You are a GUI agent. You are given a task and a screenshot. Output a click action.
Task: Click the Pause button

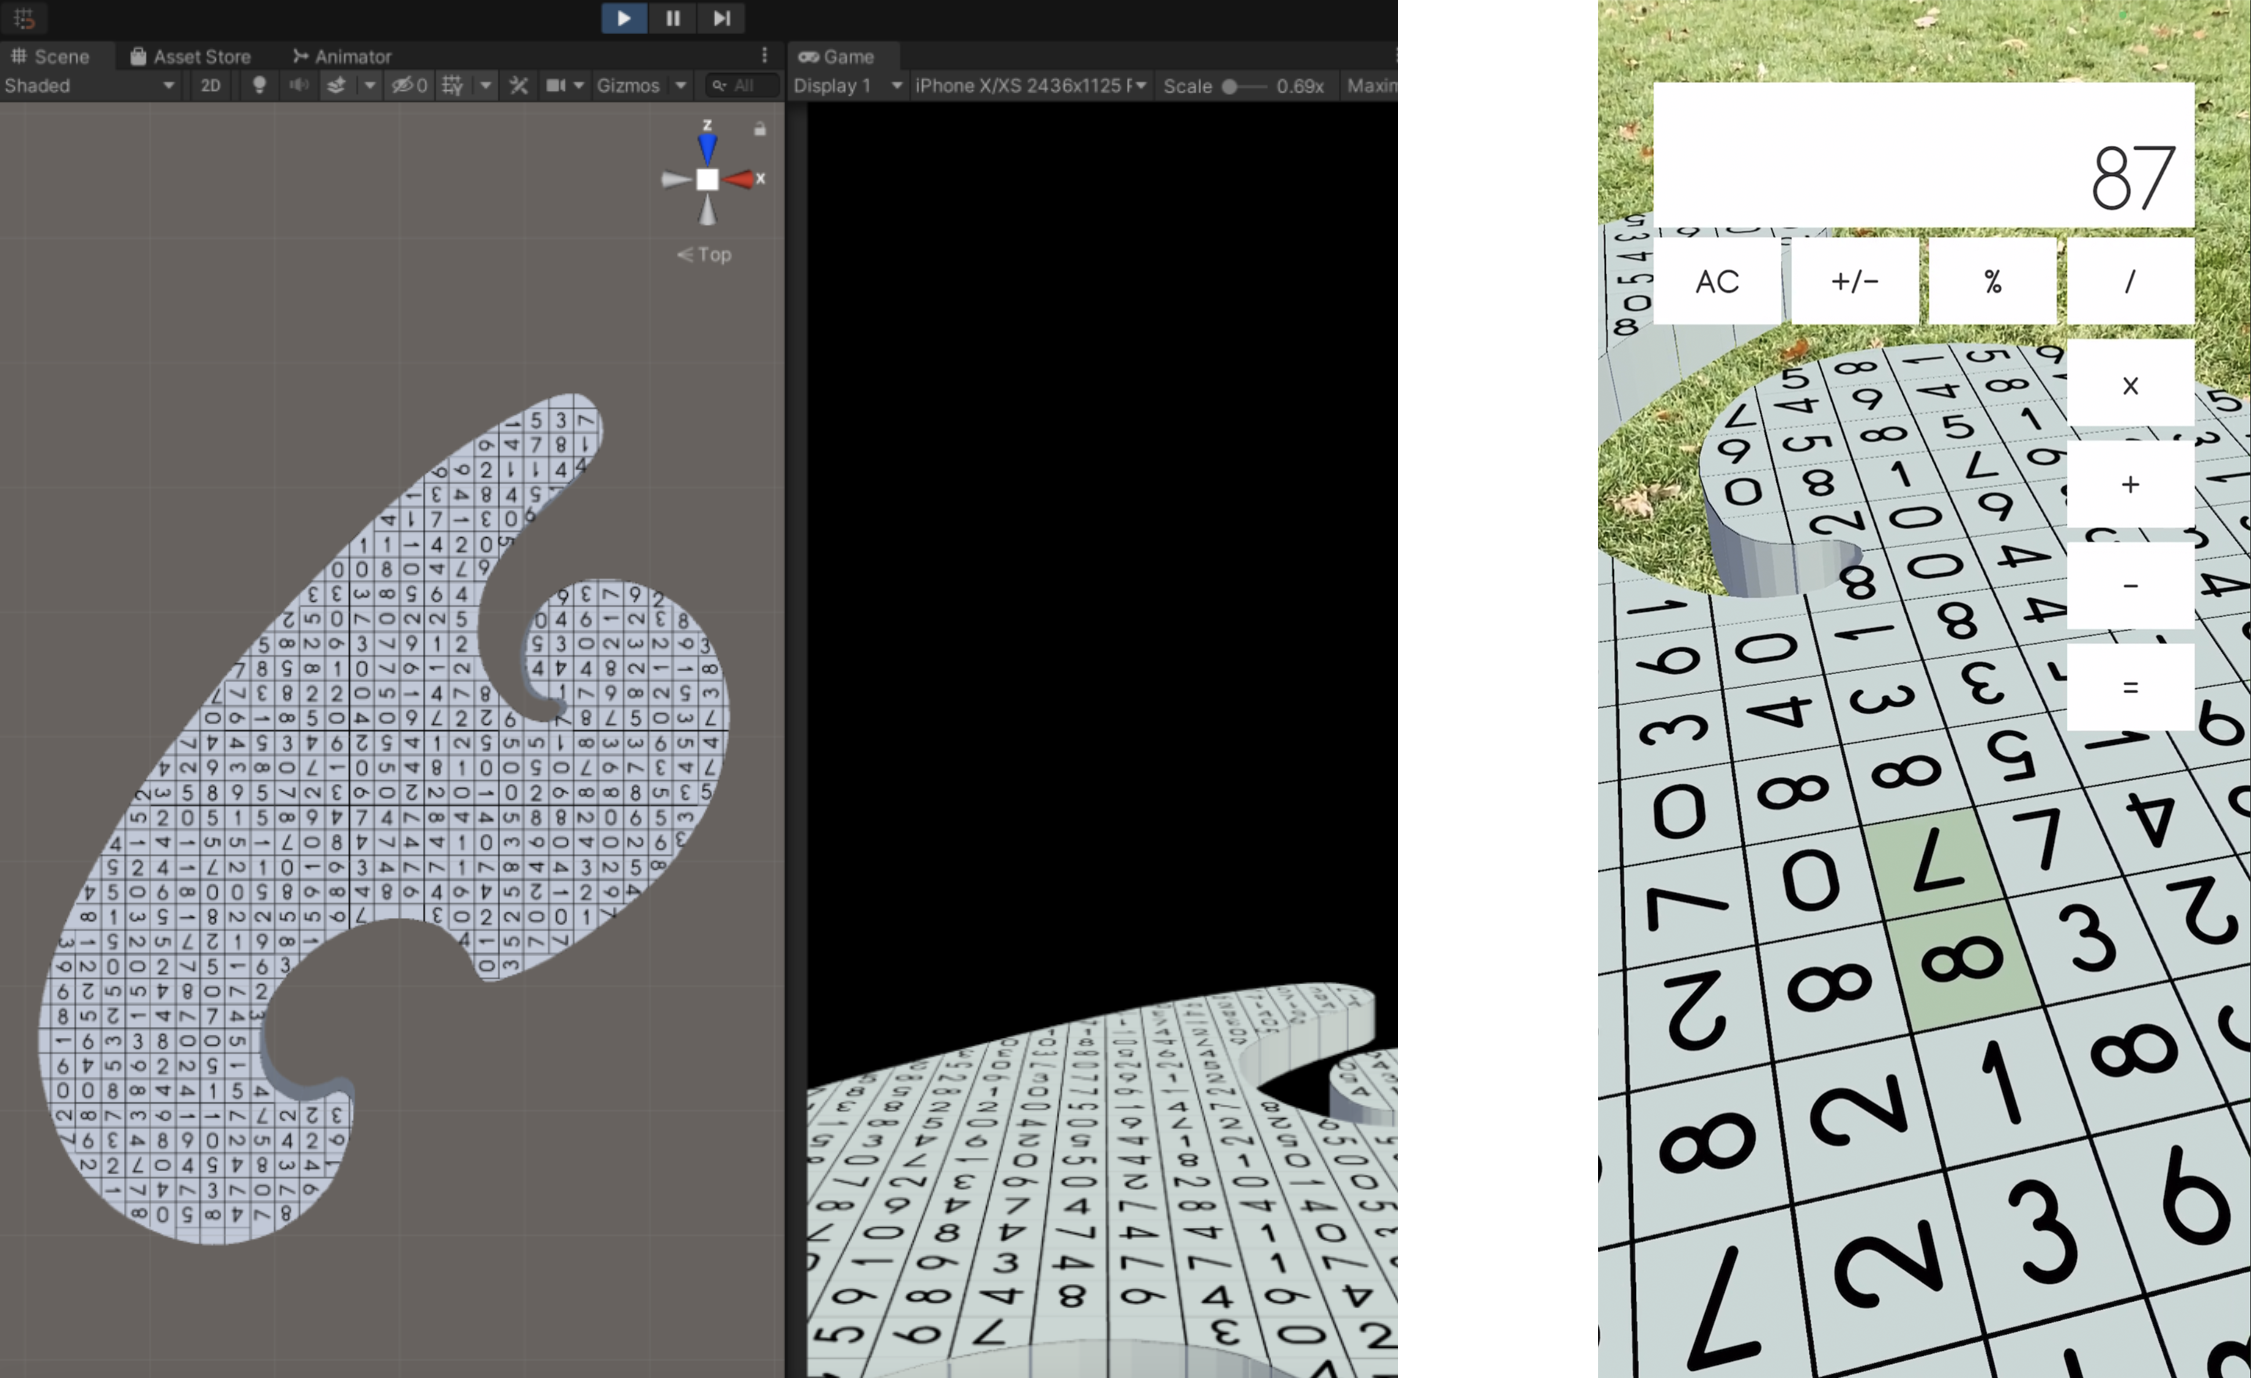(x=673, y=18)
